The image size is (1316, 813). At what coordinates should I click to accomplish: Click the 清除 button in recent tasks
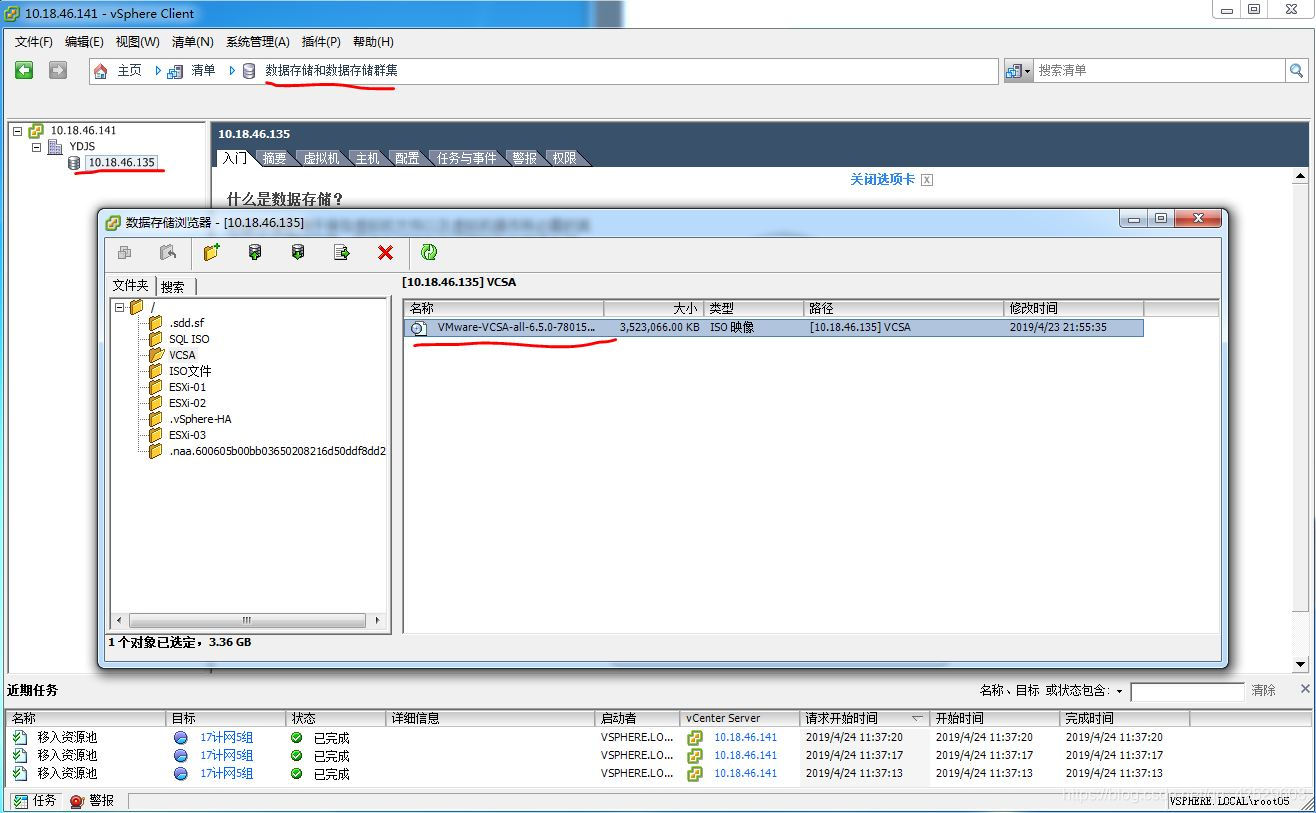tap(1264, 690)
